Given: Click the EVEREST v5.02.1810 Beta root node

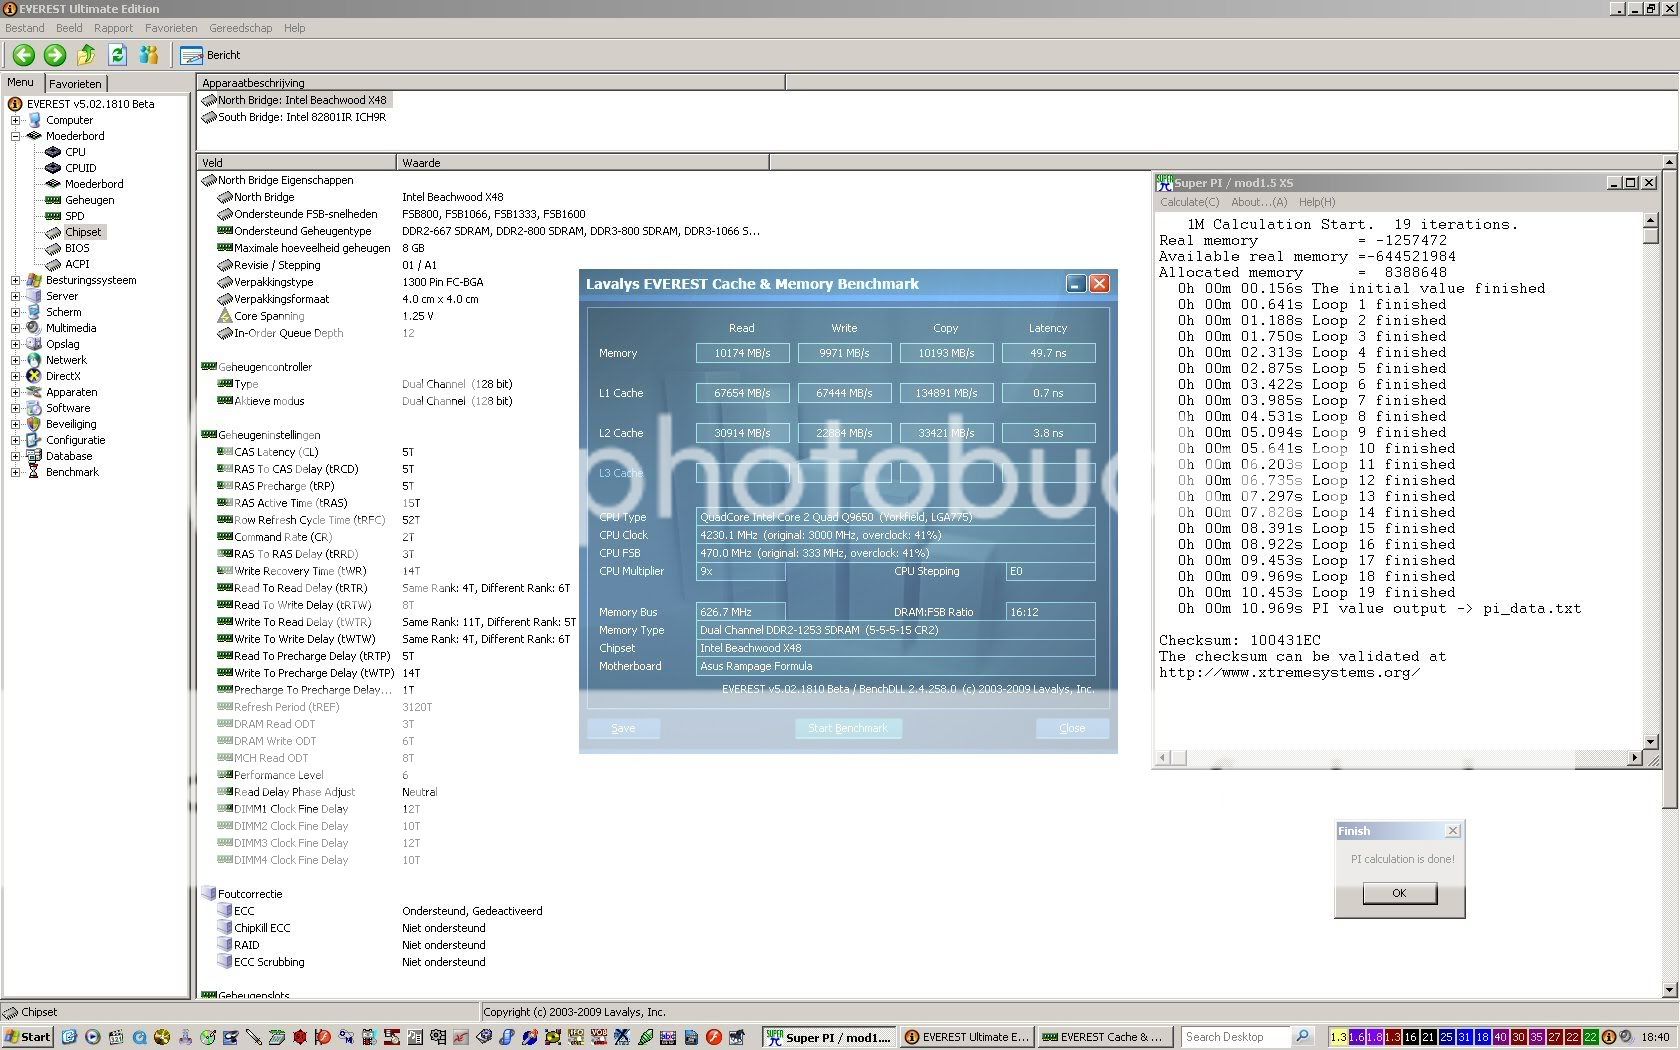Looking at the screenshot, I should (90, 104).
